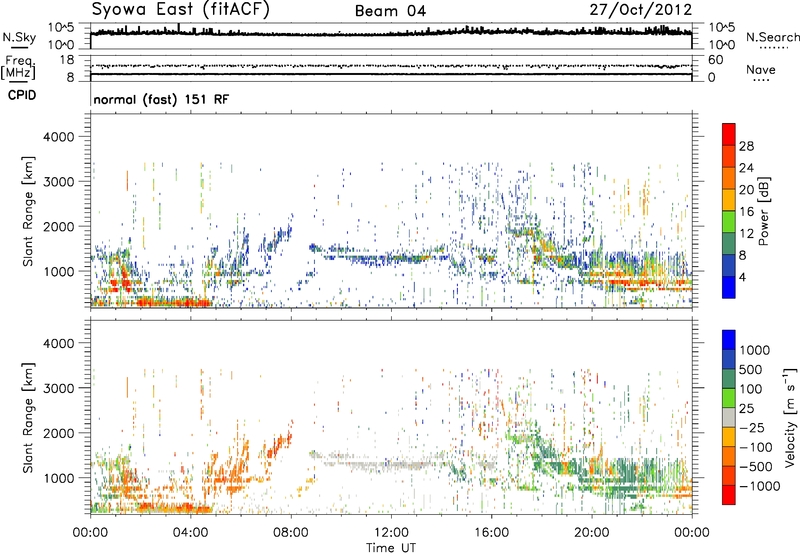Click the 3000 km tick on power panel
The width and height of the screenshot is (800, 554).
58,182
